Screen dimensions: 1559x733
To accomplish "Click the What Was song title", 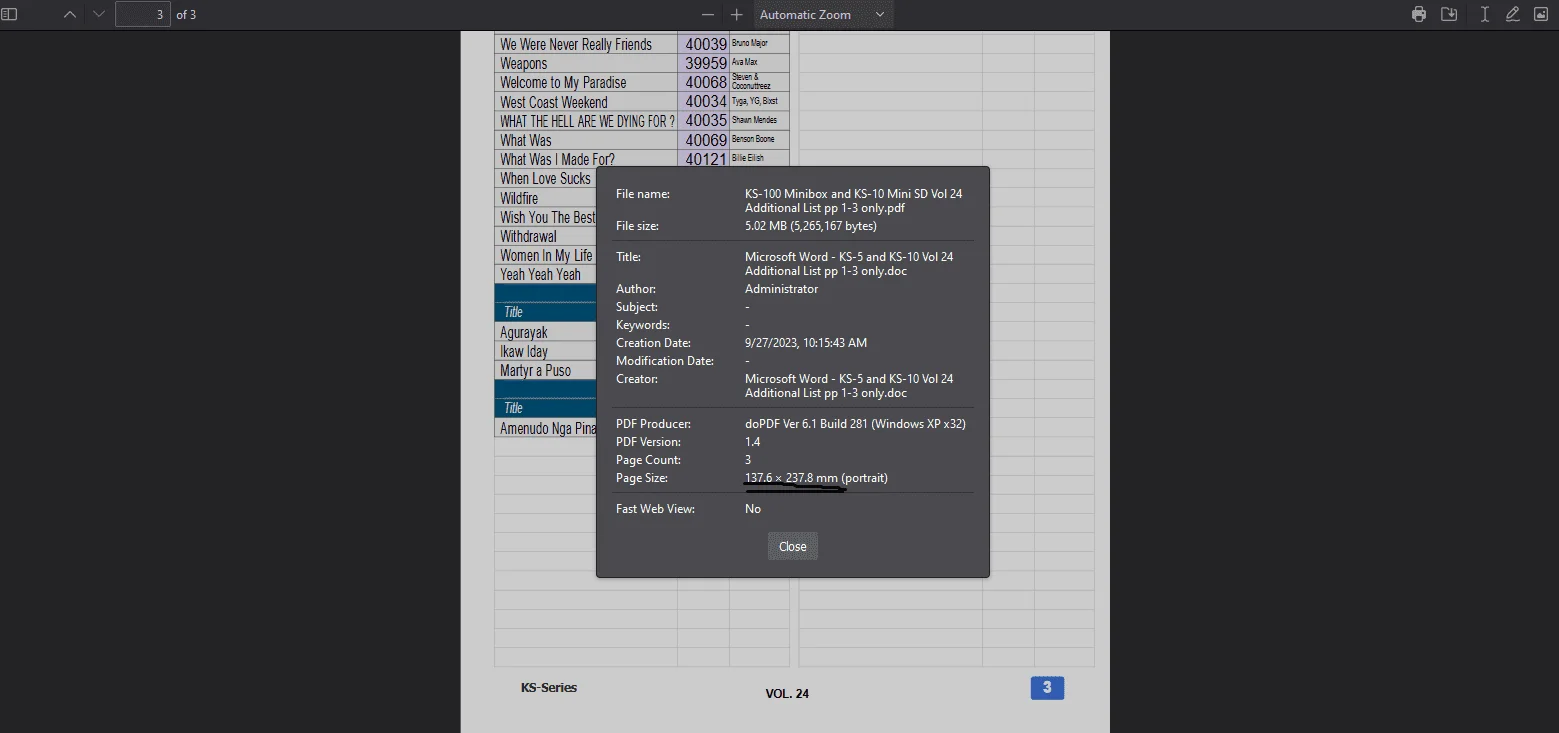I will (526, 140).
